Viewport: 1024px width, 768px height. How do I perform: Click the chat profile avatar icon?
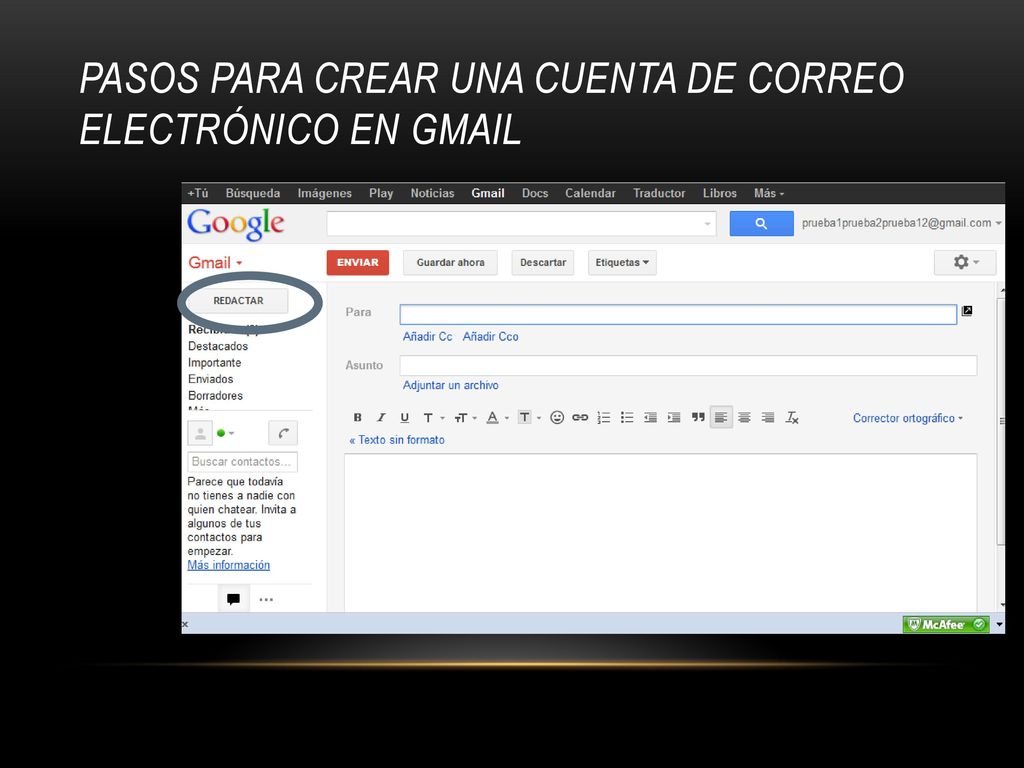click(x=200, y=433)
